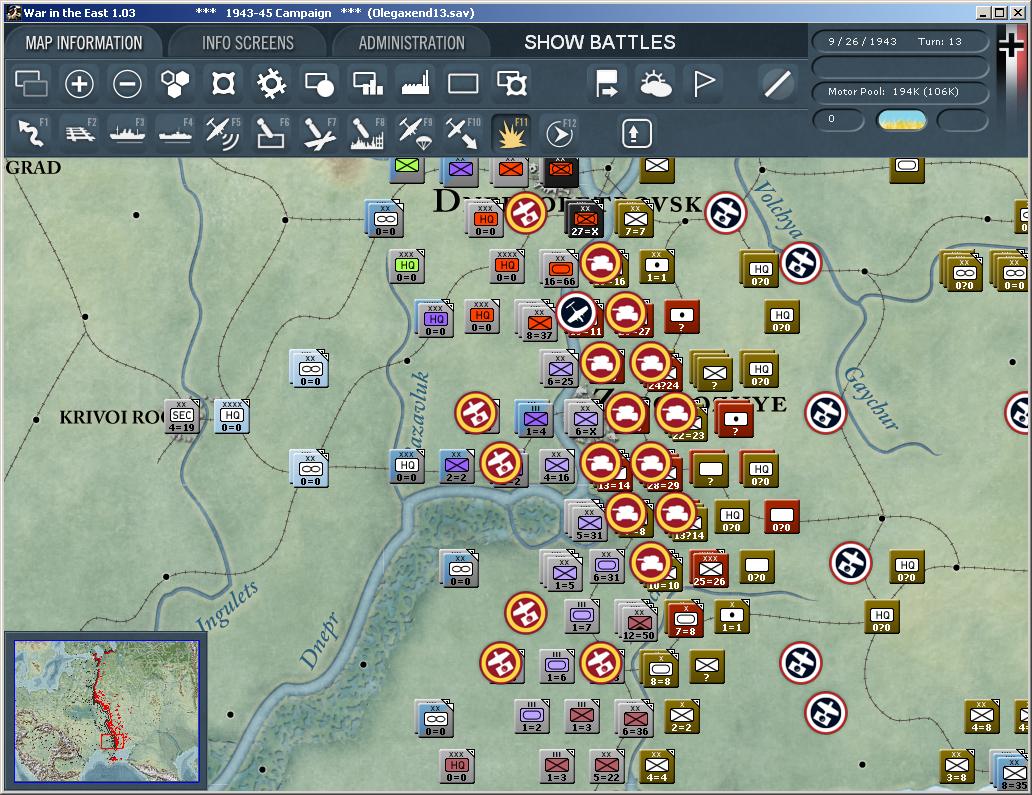Toggle unit counters display icon
This screenshot has height=795, width=1032.
[31, 84]
